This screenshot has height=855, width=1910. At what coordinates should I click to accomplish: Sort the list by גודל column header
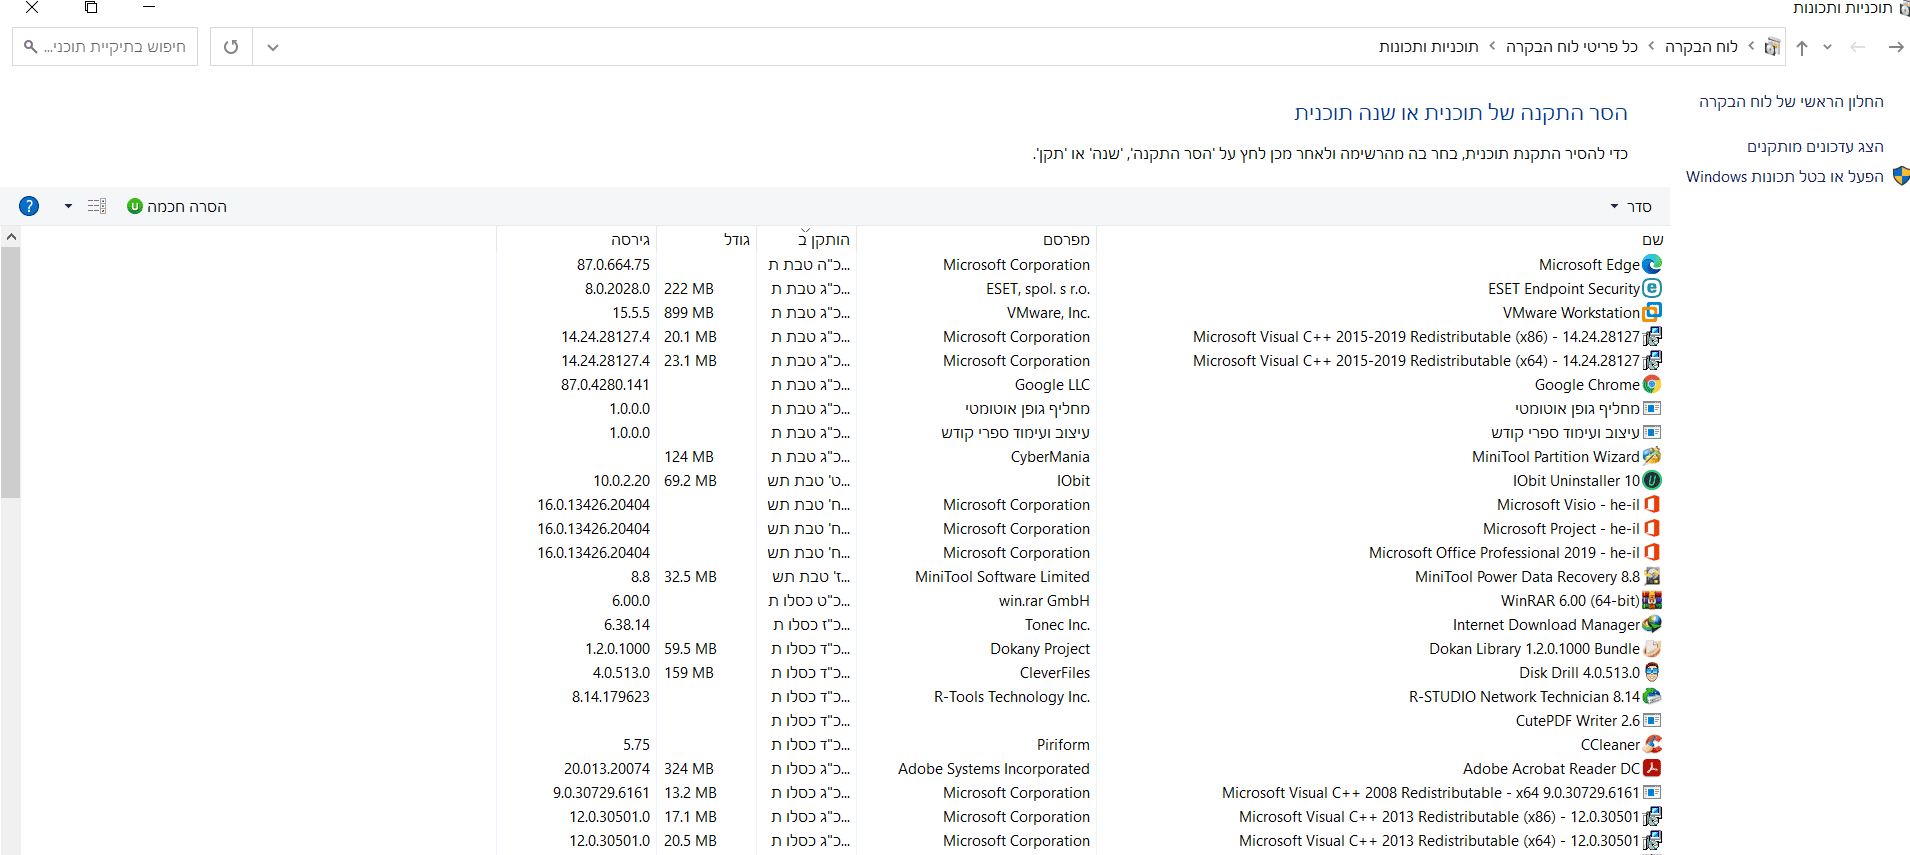pyautogui.click(x=737, y=239)
